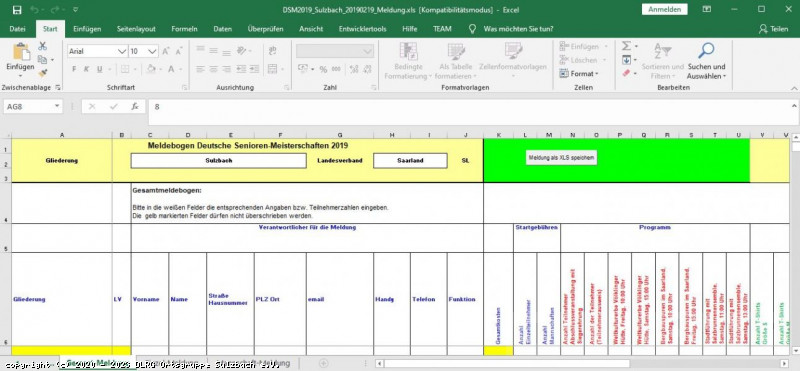Switch to the Daten ribbon tab

pyautogui.click(x=222, y=29)
